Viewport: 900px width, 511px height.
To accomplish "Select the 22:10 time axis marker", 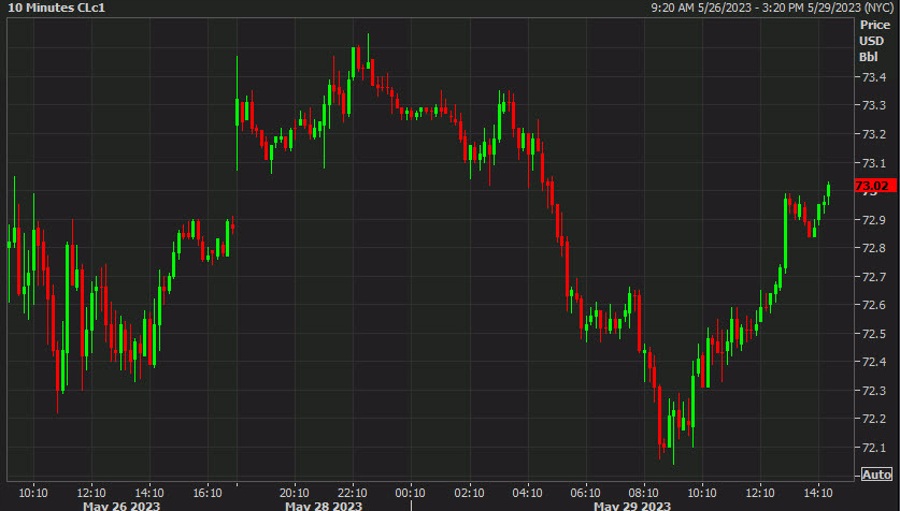I will [x=352, y=493].
